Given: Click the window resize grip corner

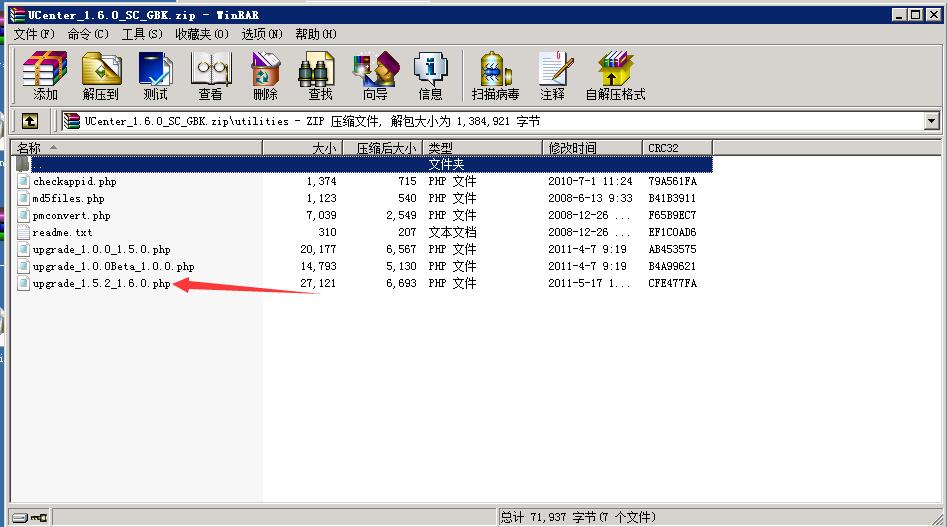Looking at the screenshot, I should tap(937, 519).
